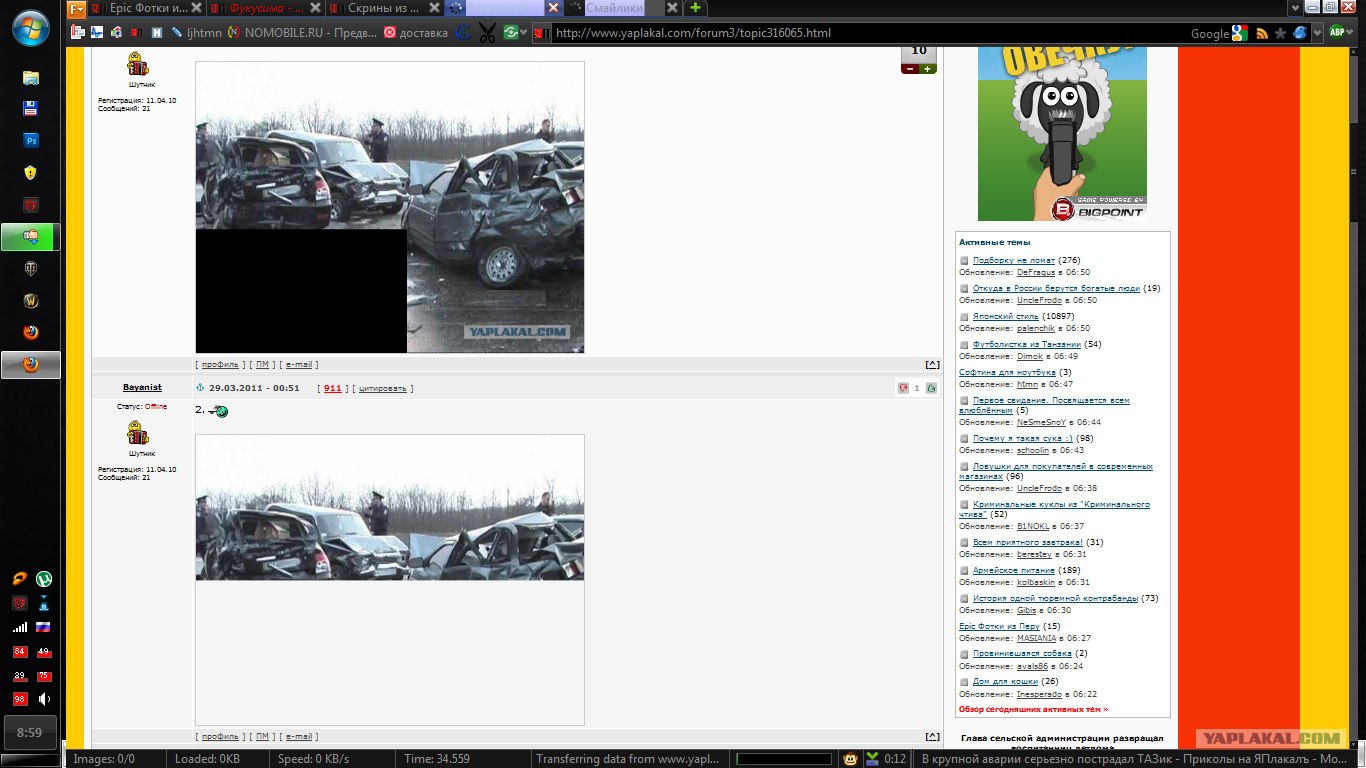
Task: Open the 'доставка' bookmark
Action: (416, 33)
